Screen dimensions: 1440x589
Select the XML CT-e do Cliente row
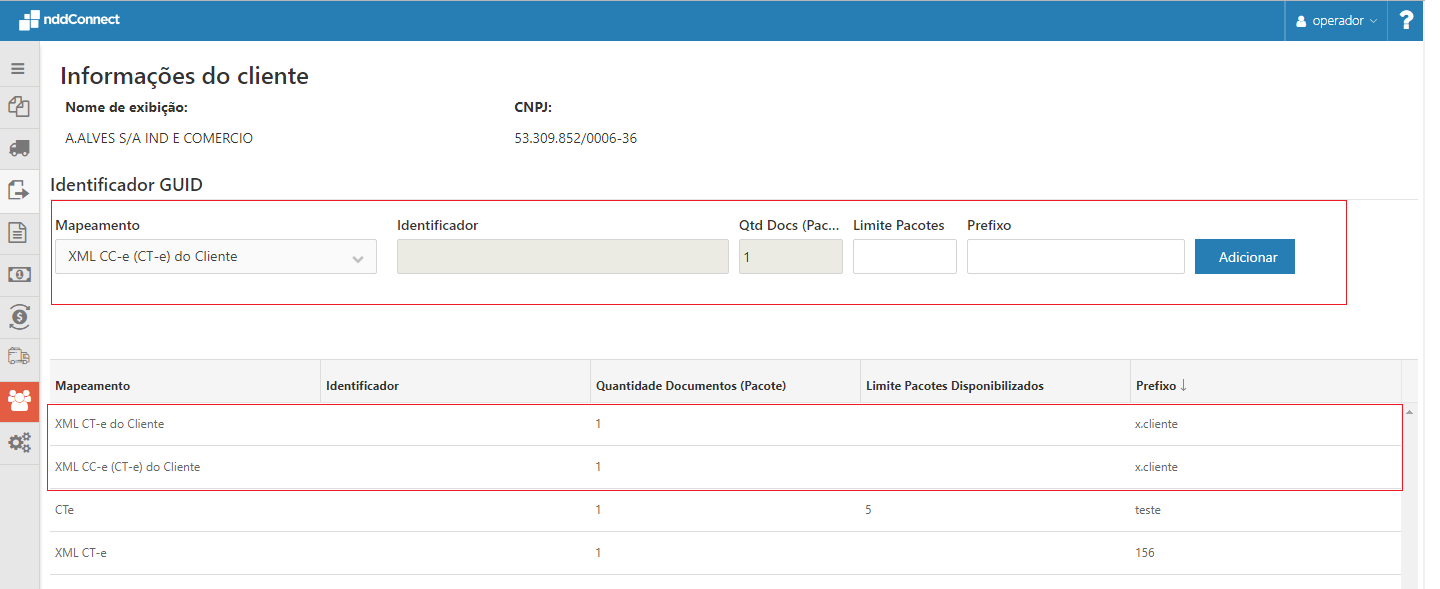point(110,424)
